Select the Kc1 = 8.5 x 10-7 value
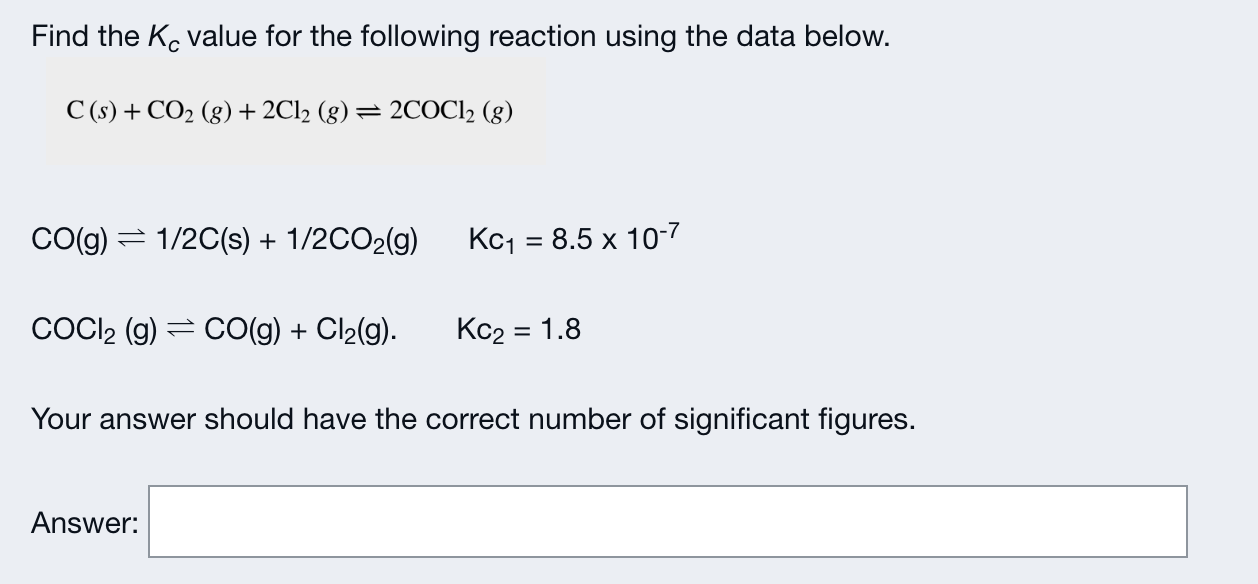The image size is (1258, 584). [572, 238]
